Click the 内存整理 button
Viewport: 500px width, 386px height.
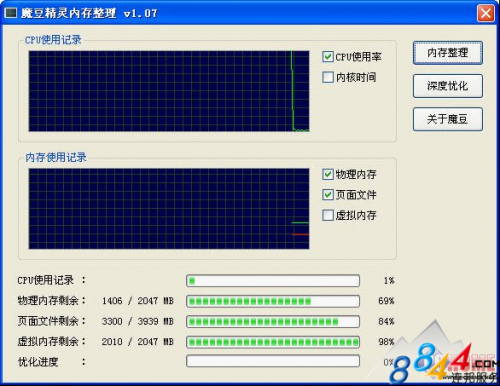click(x=448, y=53)
